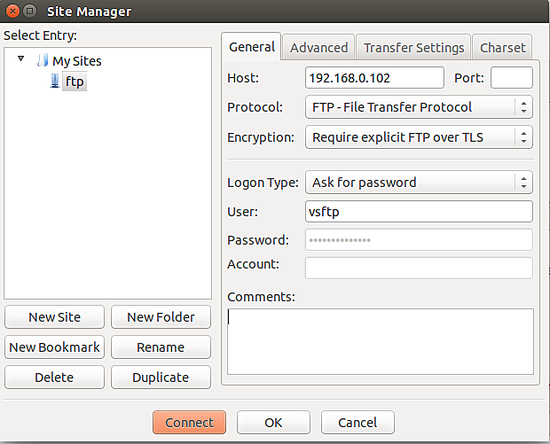
Task: Click the Connect button
Action: (189, 423)
